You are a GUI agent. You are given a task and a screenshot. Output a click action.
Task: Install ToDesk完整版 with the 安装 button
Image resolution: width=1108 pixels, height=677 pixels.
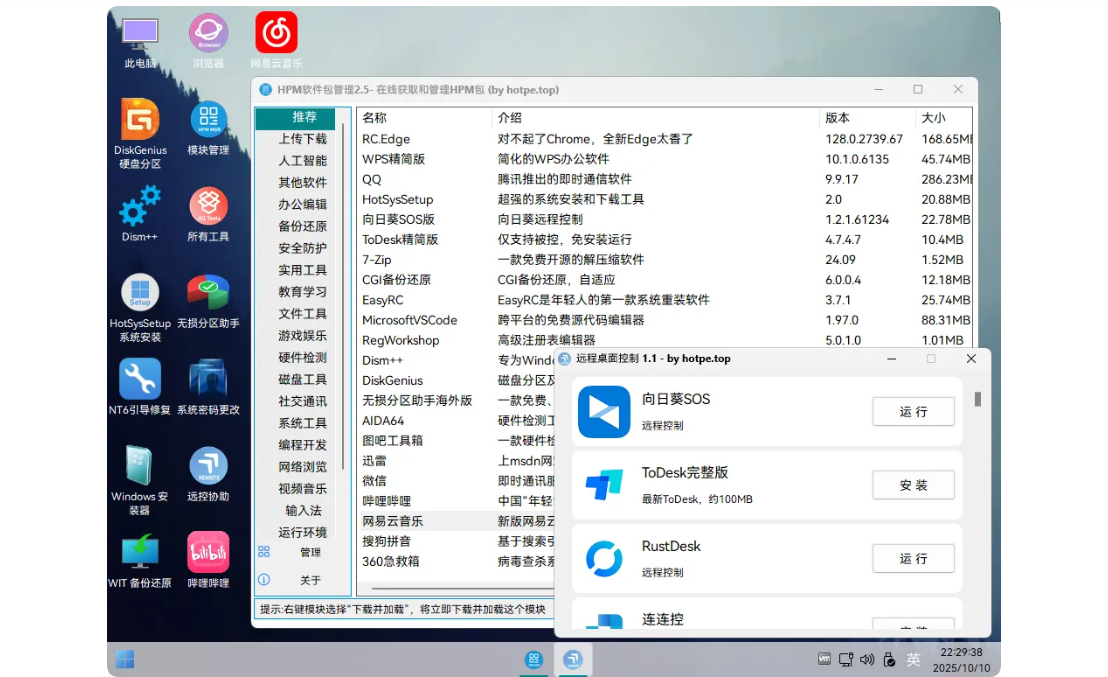click(913, 485)
